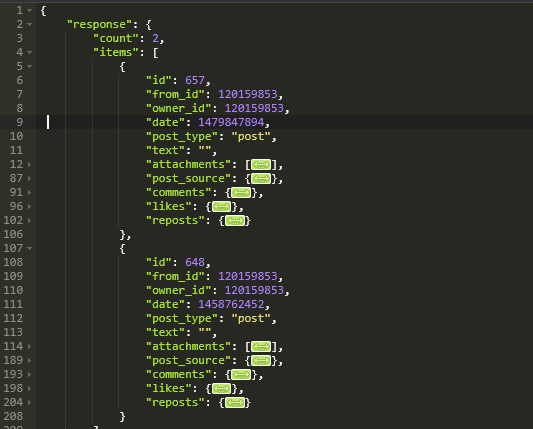Click the owner_id value on line 110

(254, 290)
